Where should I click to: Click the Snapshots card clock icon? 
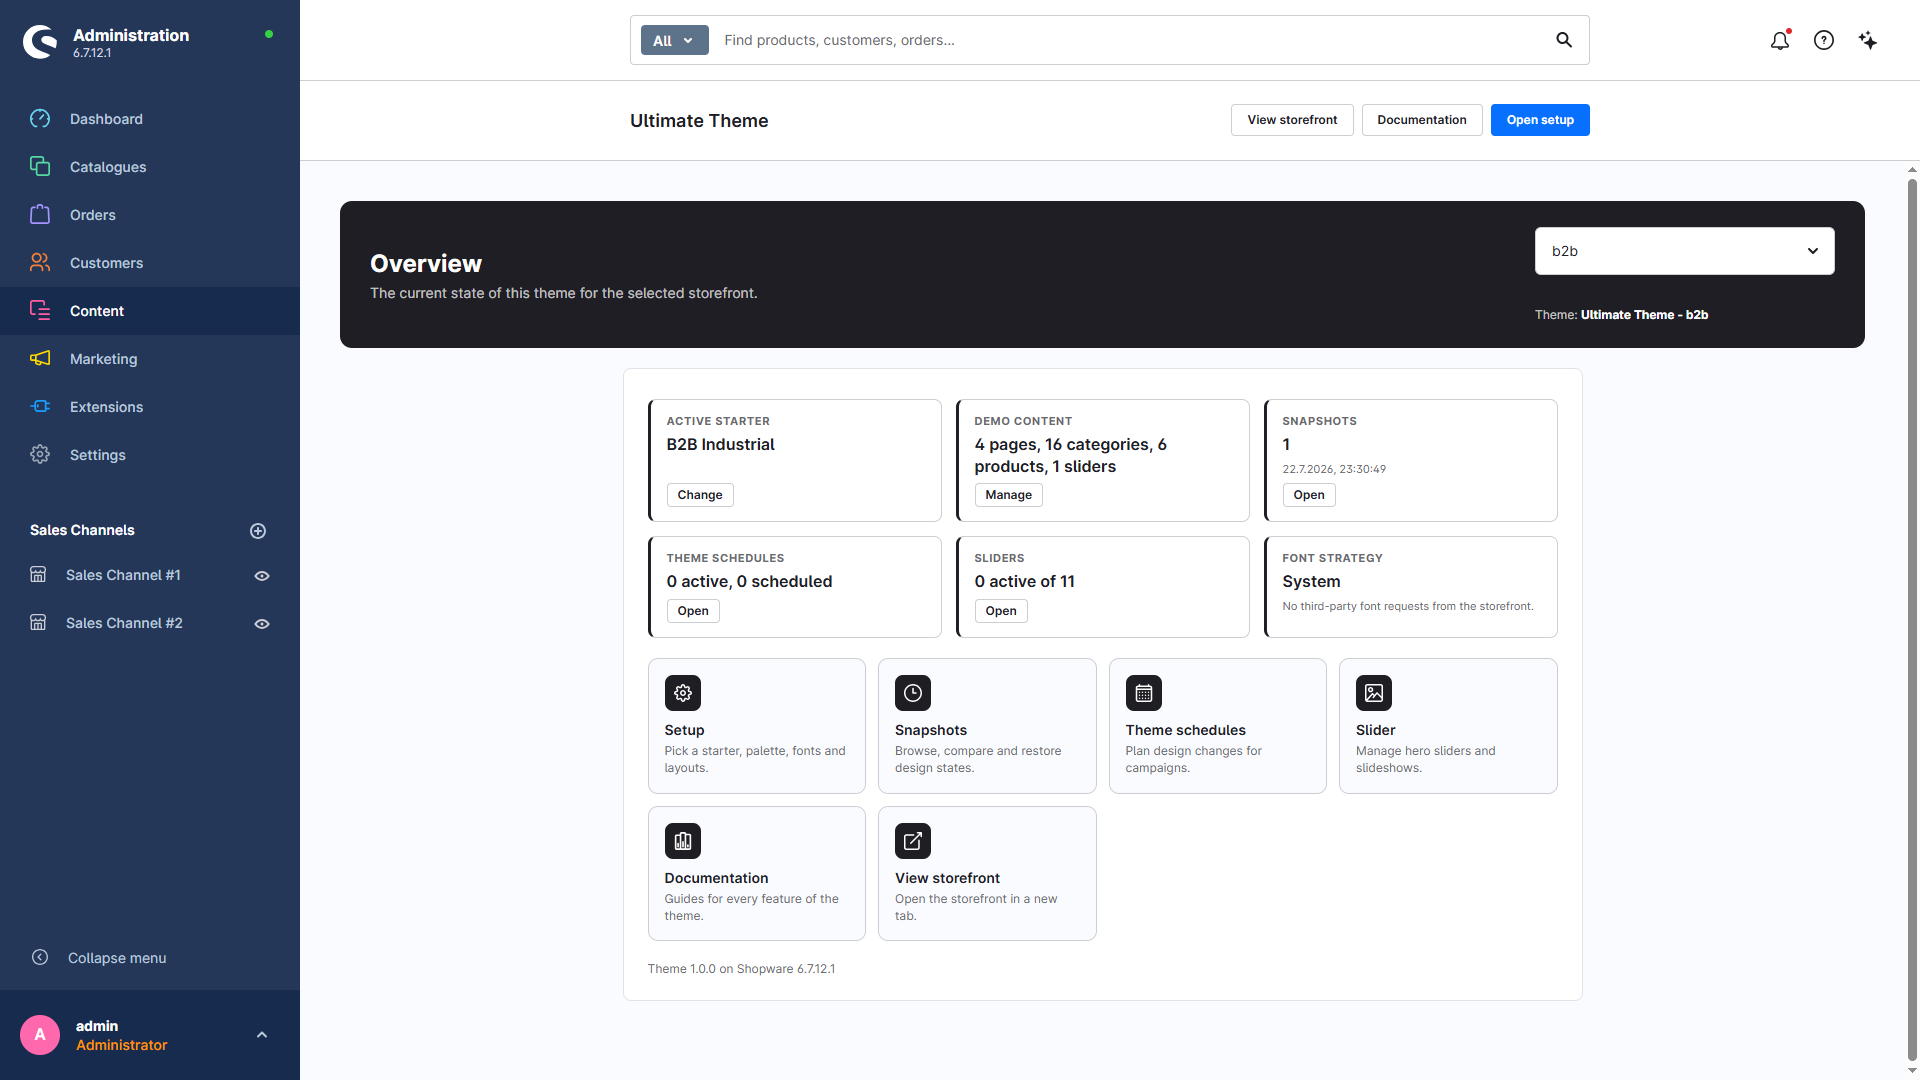(x=913, y=693)
